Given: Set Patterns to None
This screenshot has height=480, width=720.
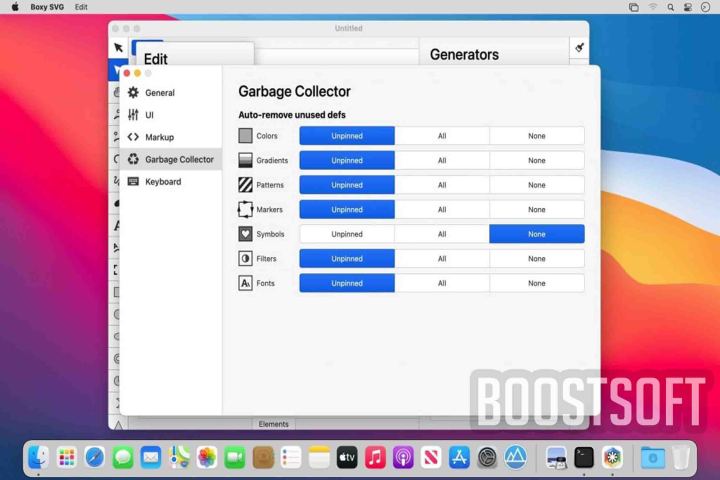Looking at the screenshot, I should tap(537, 185).
